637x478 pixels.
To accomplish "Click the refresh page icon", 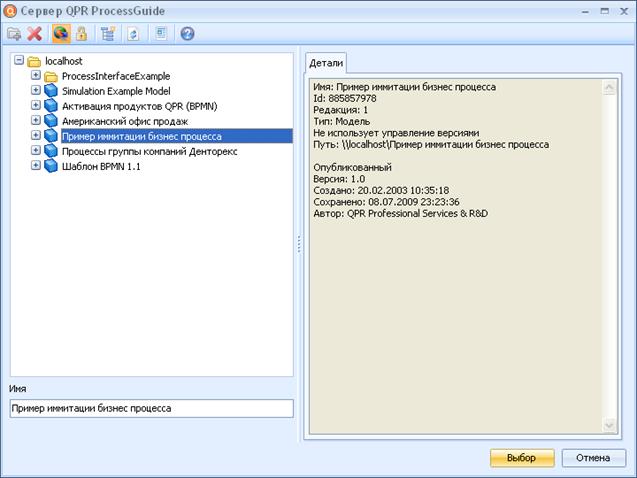I will (133, 34).
